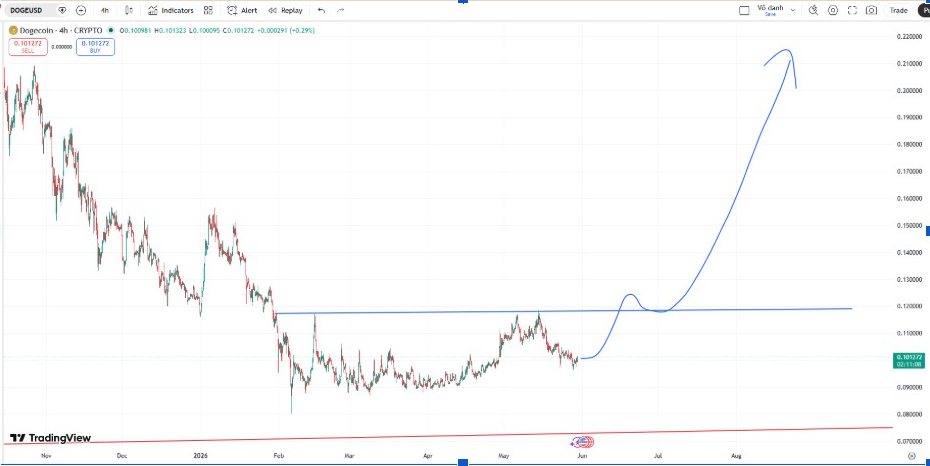Image resolution: width=930 pixels, height=466 pixels.
Task: Click the May label on time axis
Action: 504,456
